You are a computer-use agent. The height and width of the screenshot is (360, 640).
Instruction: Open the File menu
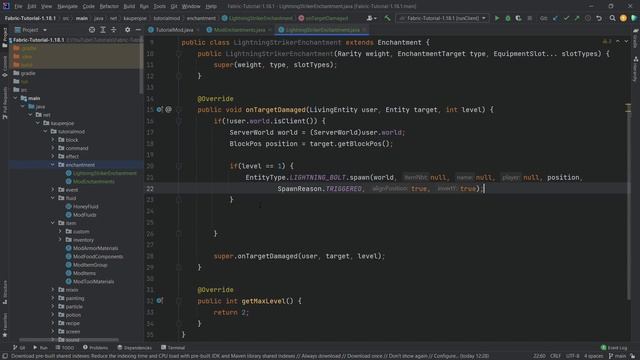pos(18,6)
